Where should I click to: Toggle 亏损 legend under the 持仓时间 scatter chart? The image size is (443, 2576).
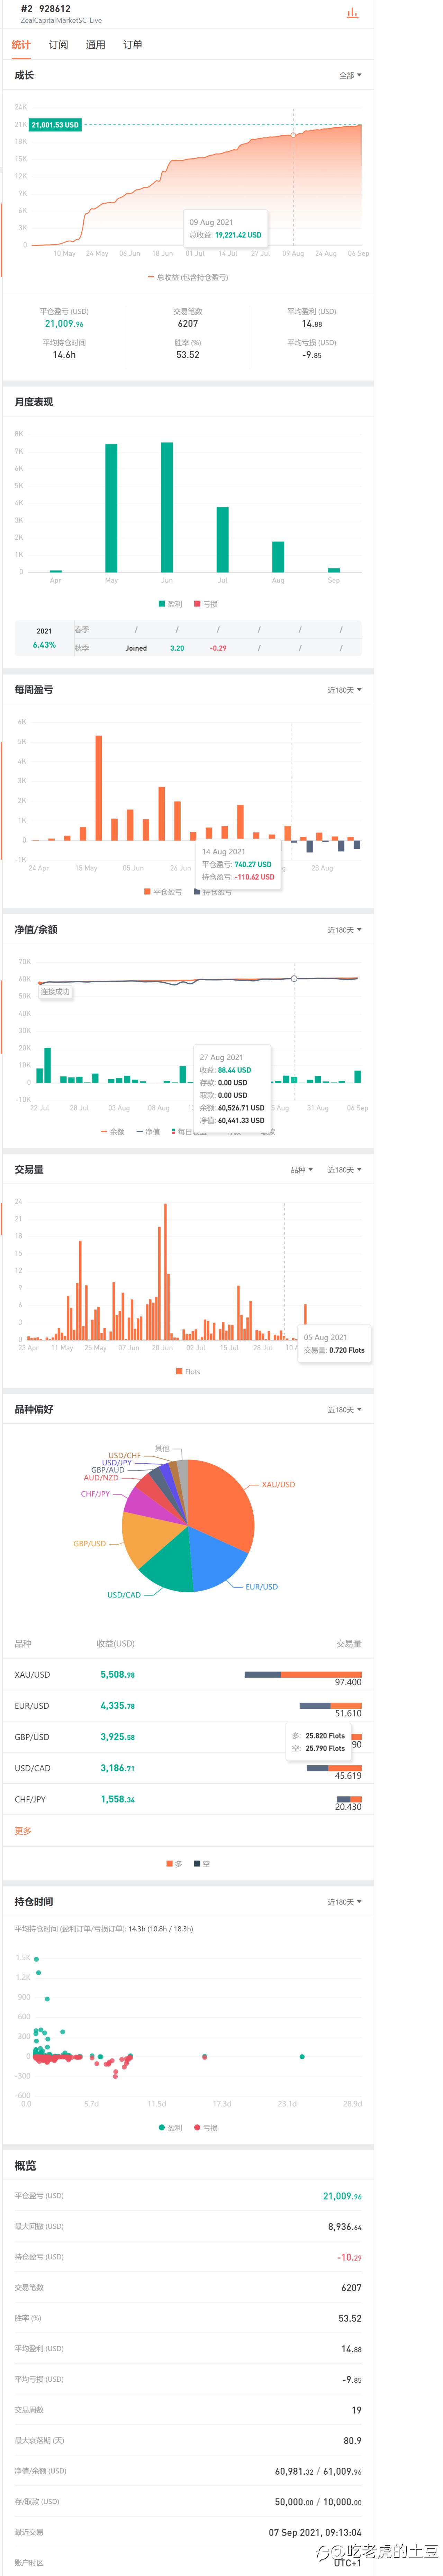[206, 2128]
